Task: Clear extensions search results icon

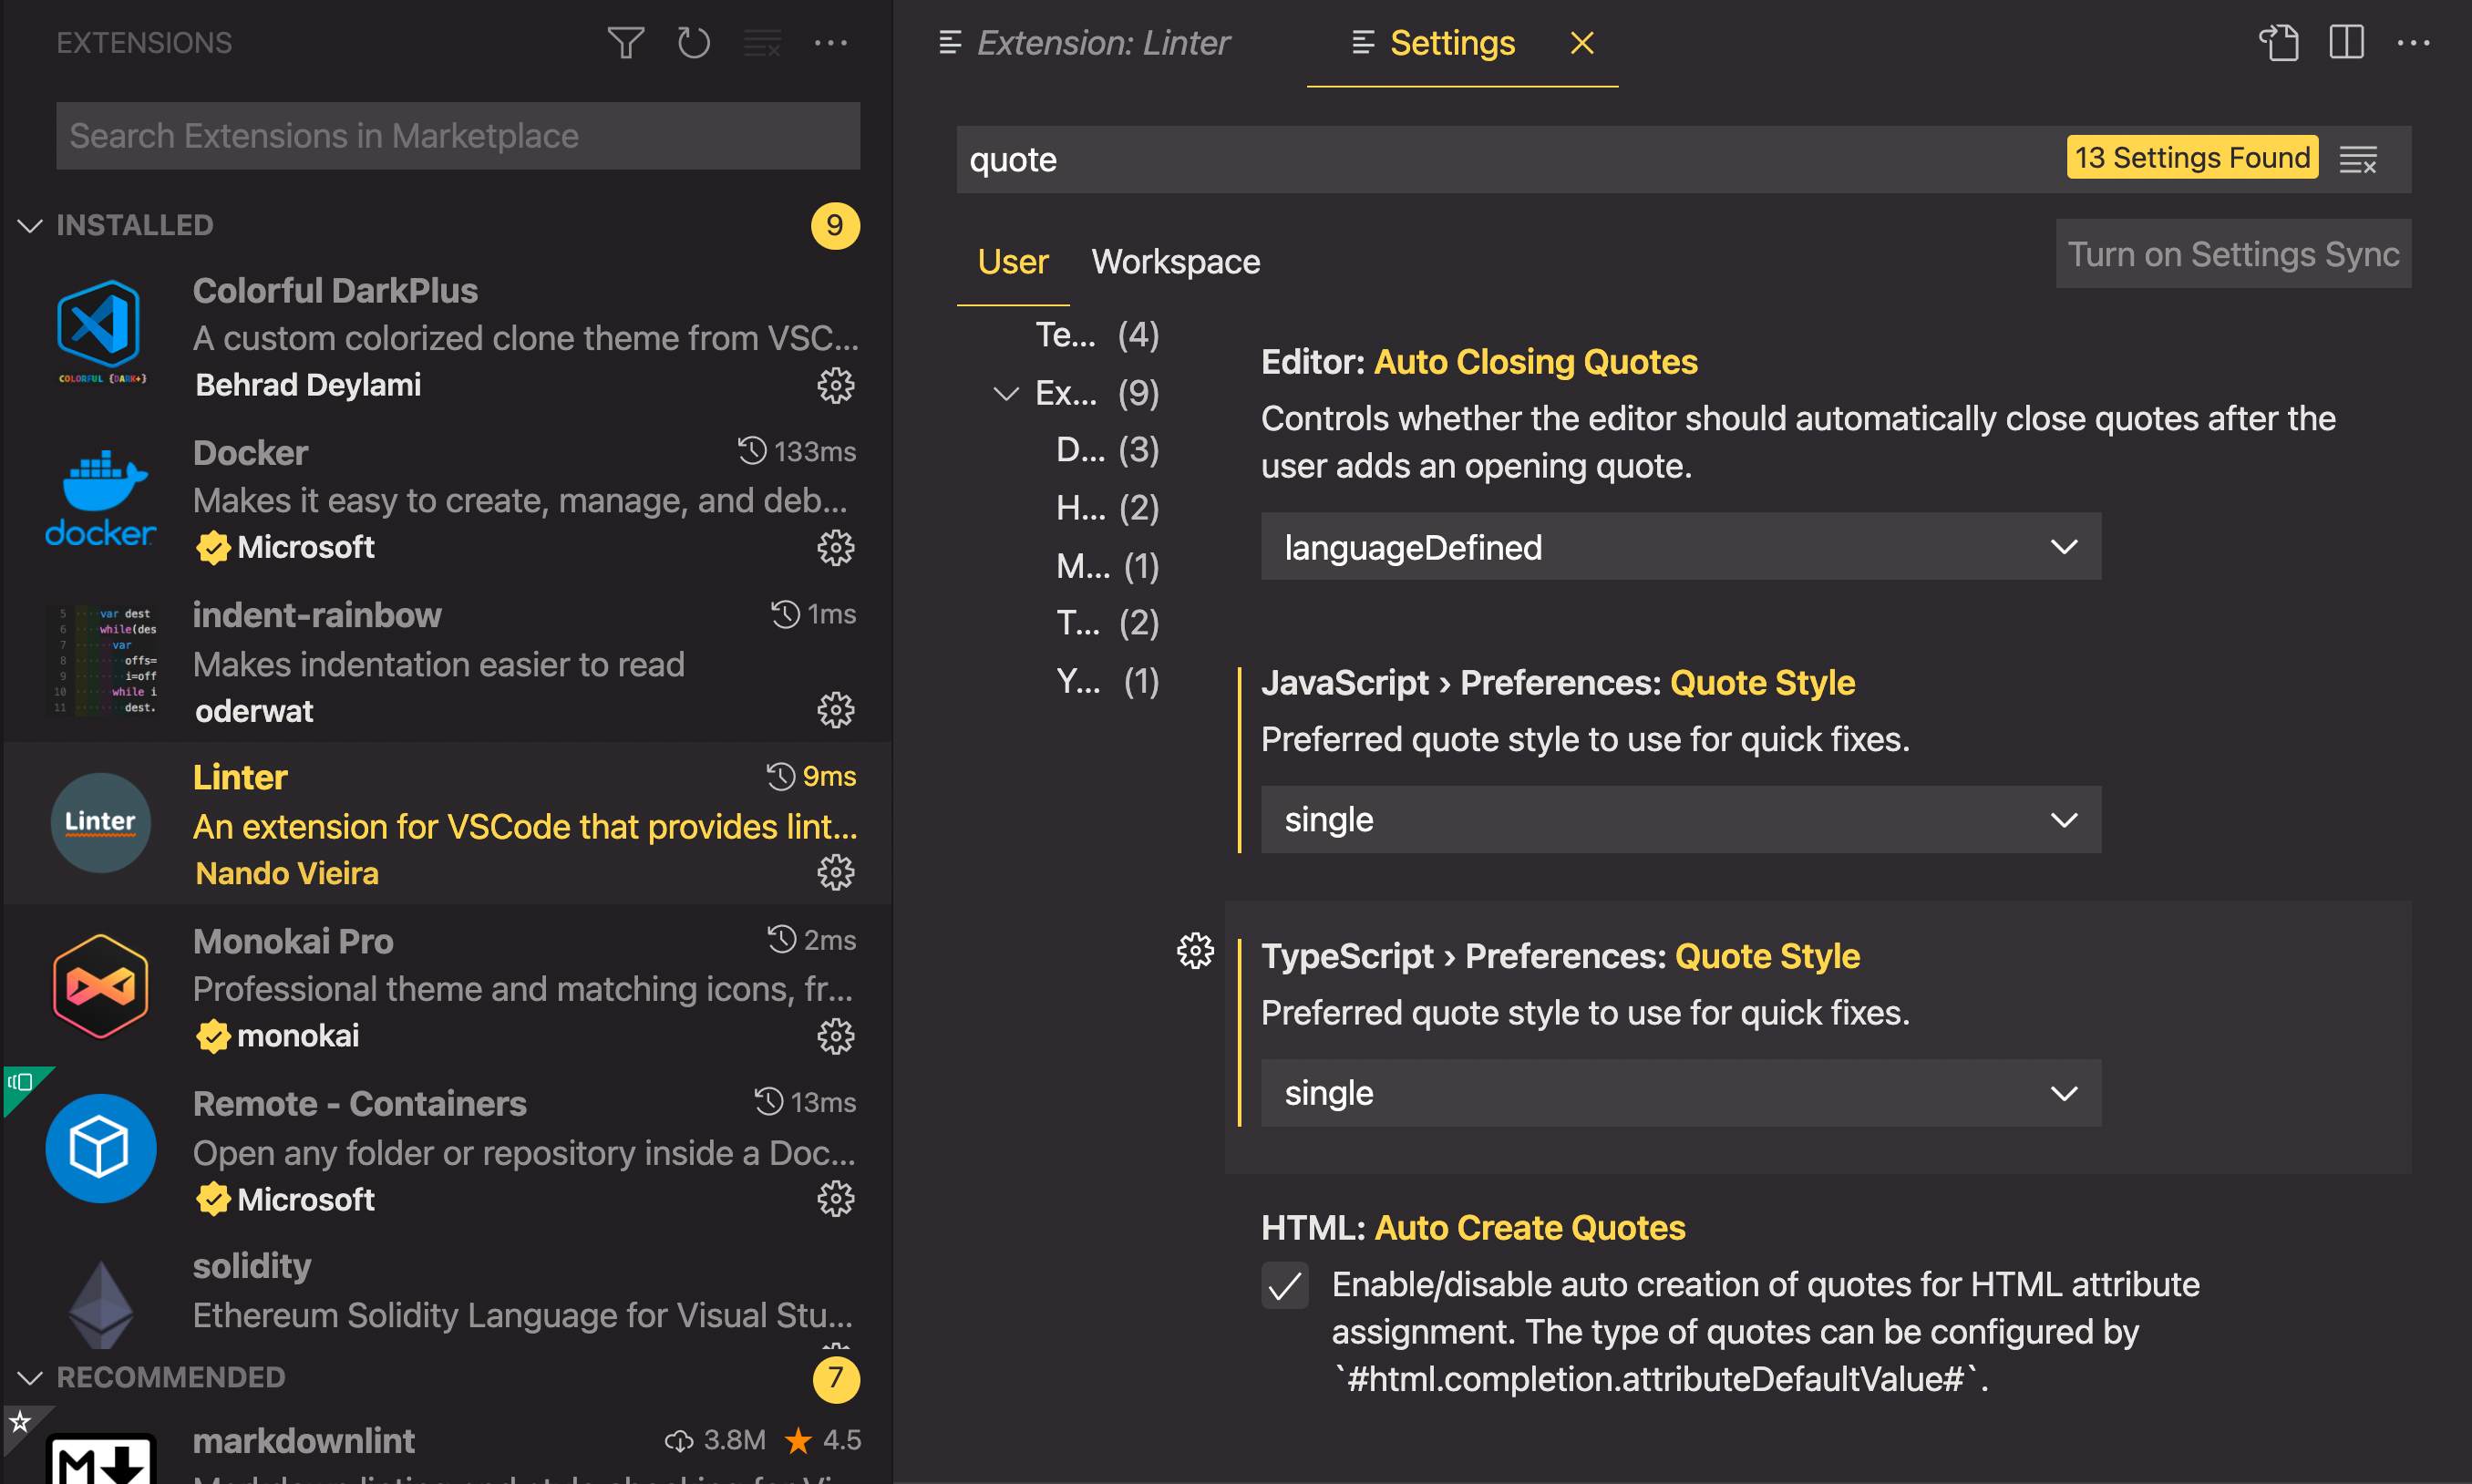Action: pos(762,42)
